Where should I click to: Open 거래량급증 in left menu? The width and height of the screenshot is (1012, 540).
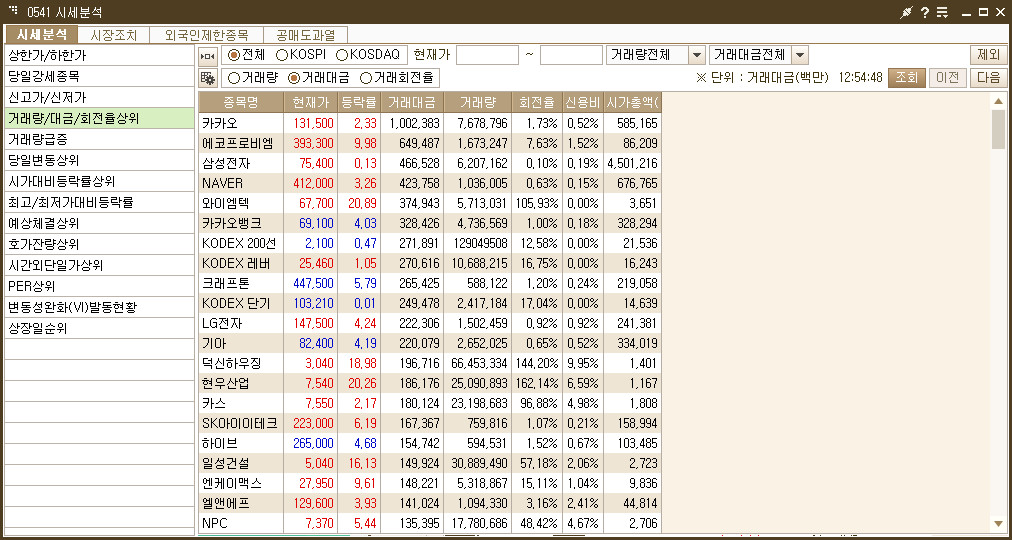click(99, 139)
